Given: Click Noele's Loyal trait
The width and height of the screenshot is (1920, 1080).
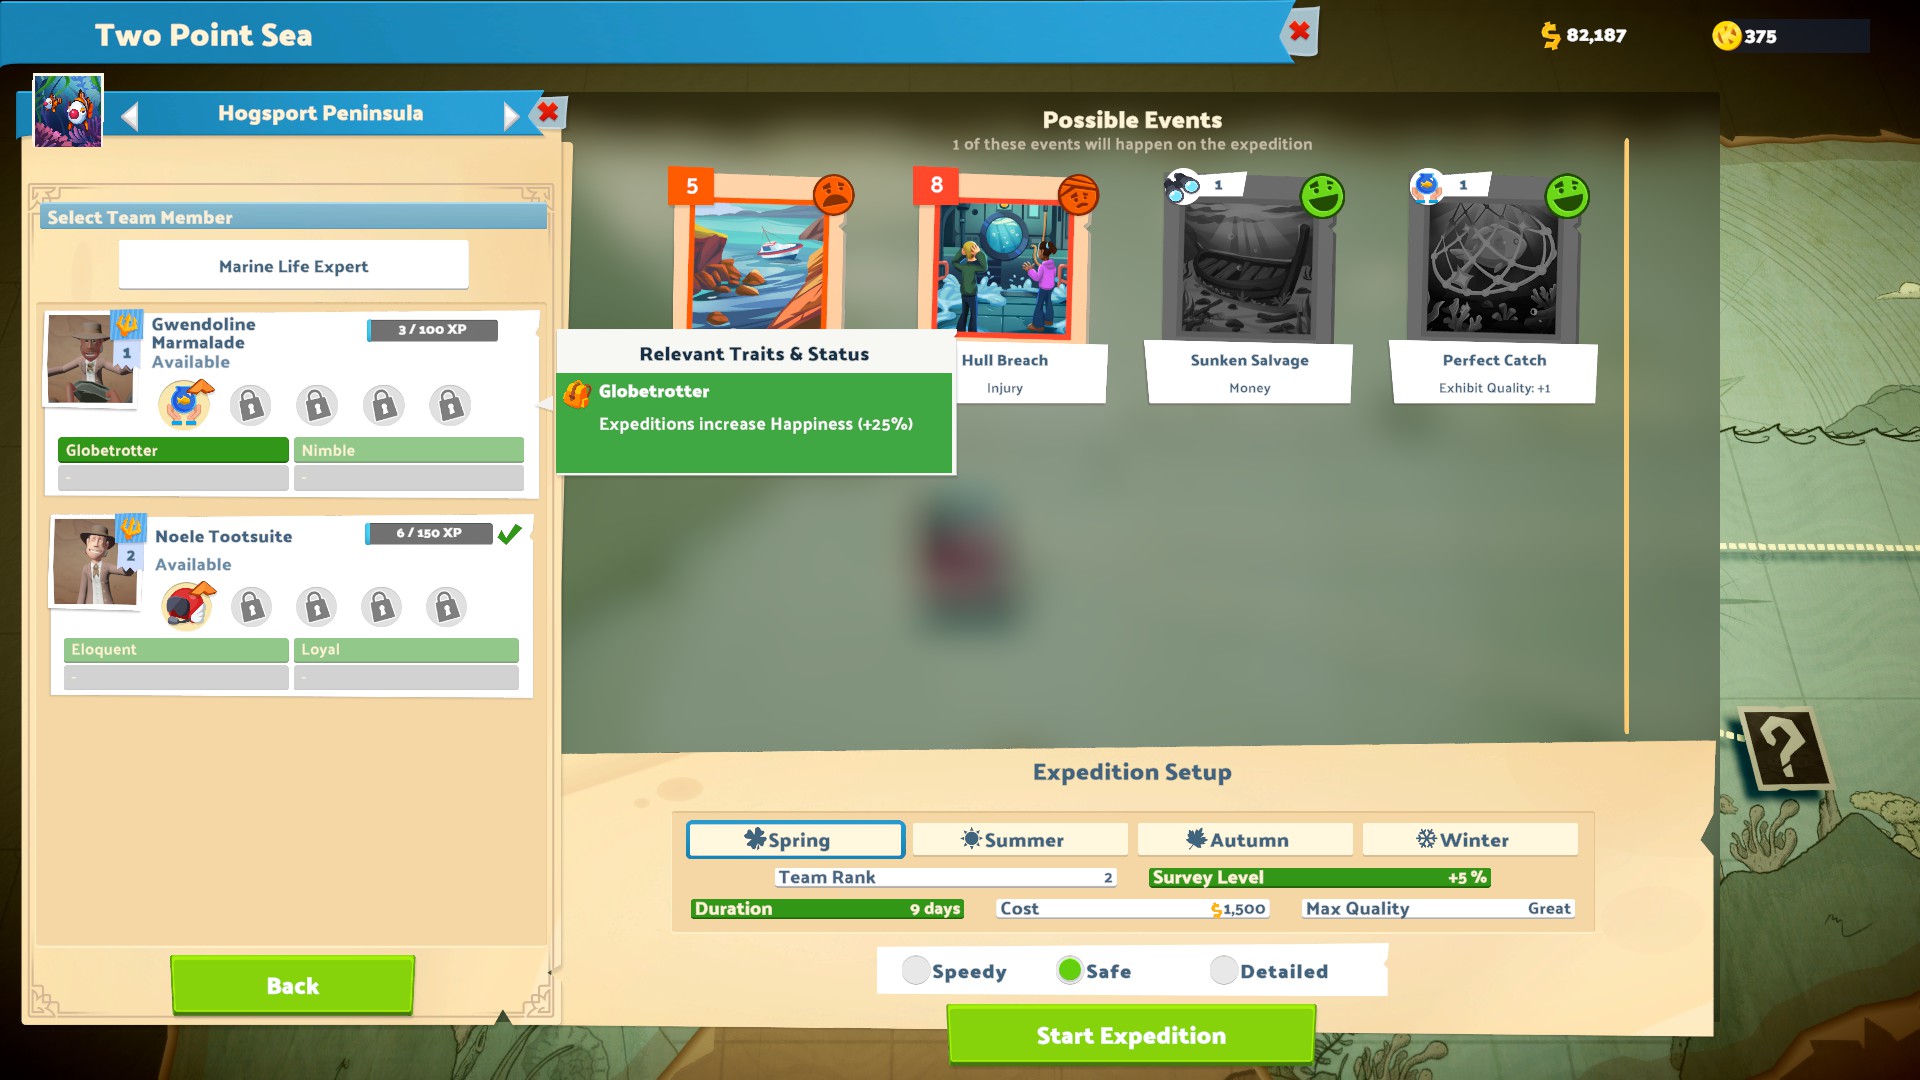Looking at the screenshot, I should (406, 649).
